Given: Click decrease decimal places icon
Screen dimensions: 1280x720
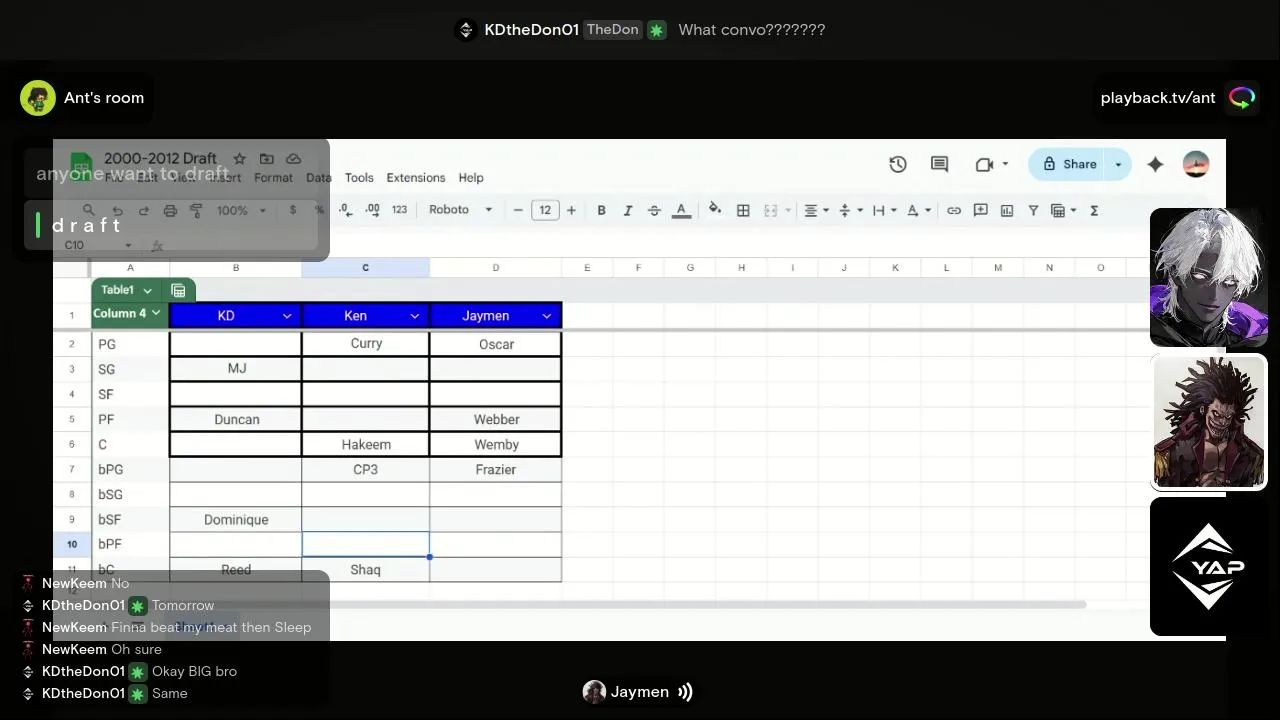Looking at the screenshot, I should pyautogui.click(x=345, y=210).
